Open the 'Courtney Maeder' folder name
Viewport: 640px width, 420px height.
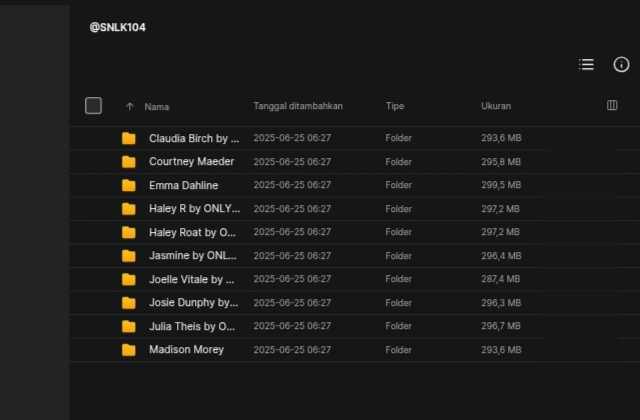click(x=191, y=162)
